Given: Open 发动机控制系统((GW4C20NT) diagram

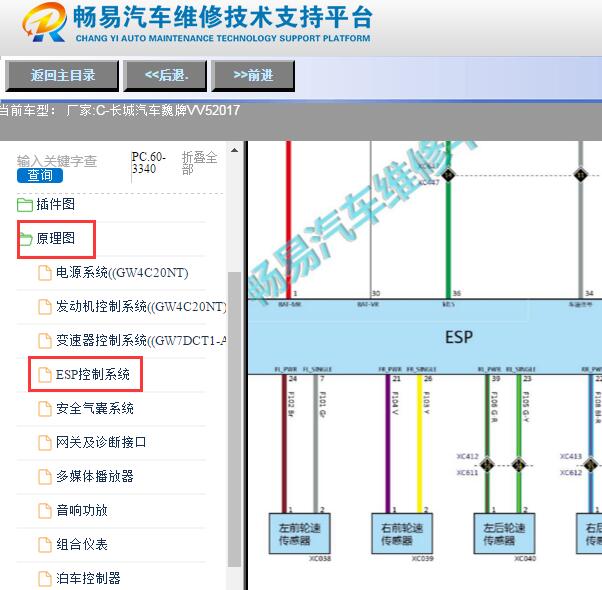Looking at the screenshot, I should coord(141,307).
